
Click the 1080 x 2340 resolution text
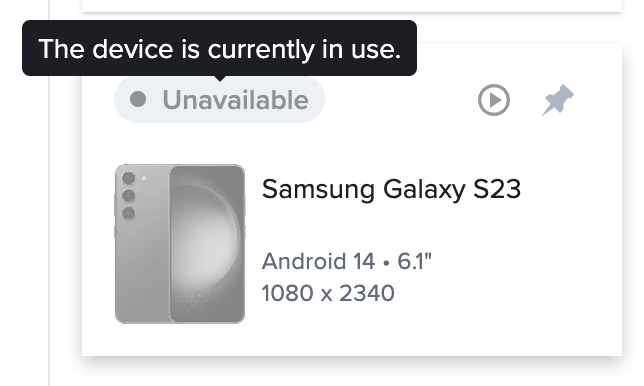point(328,293)
